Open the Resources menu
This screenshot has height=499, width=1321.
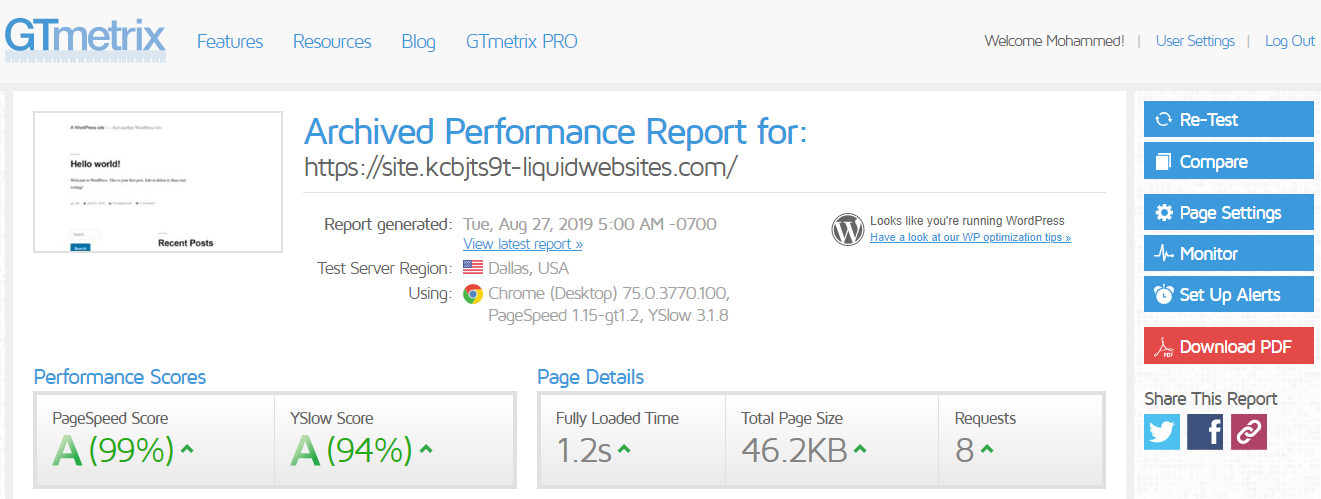332,41
